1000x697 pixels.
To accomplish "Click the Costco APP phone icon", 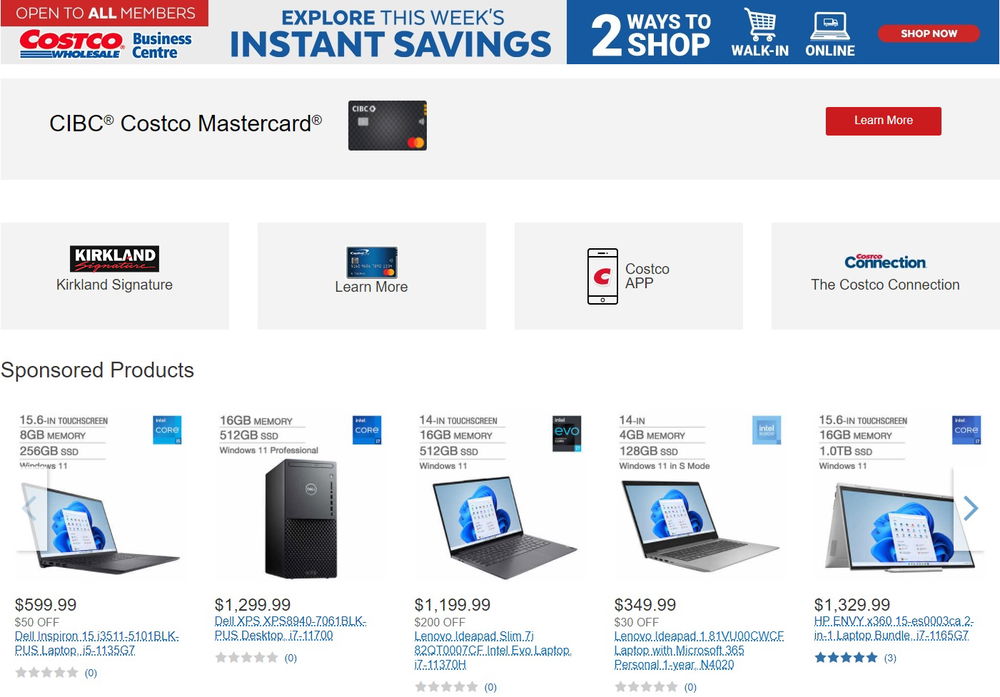I will point(602,276).
